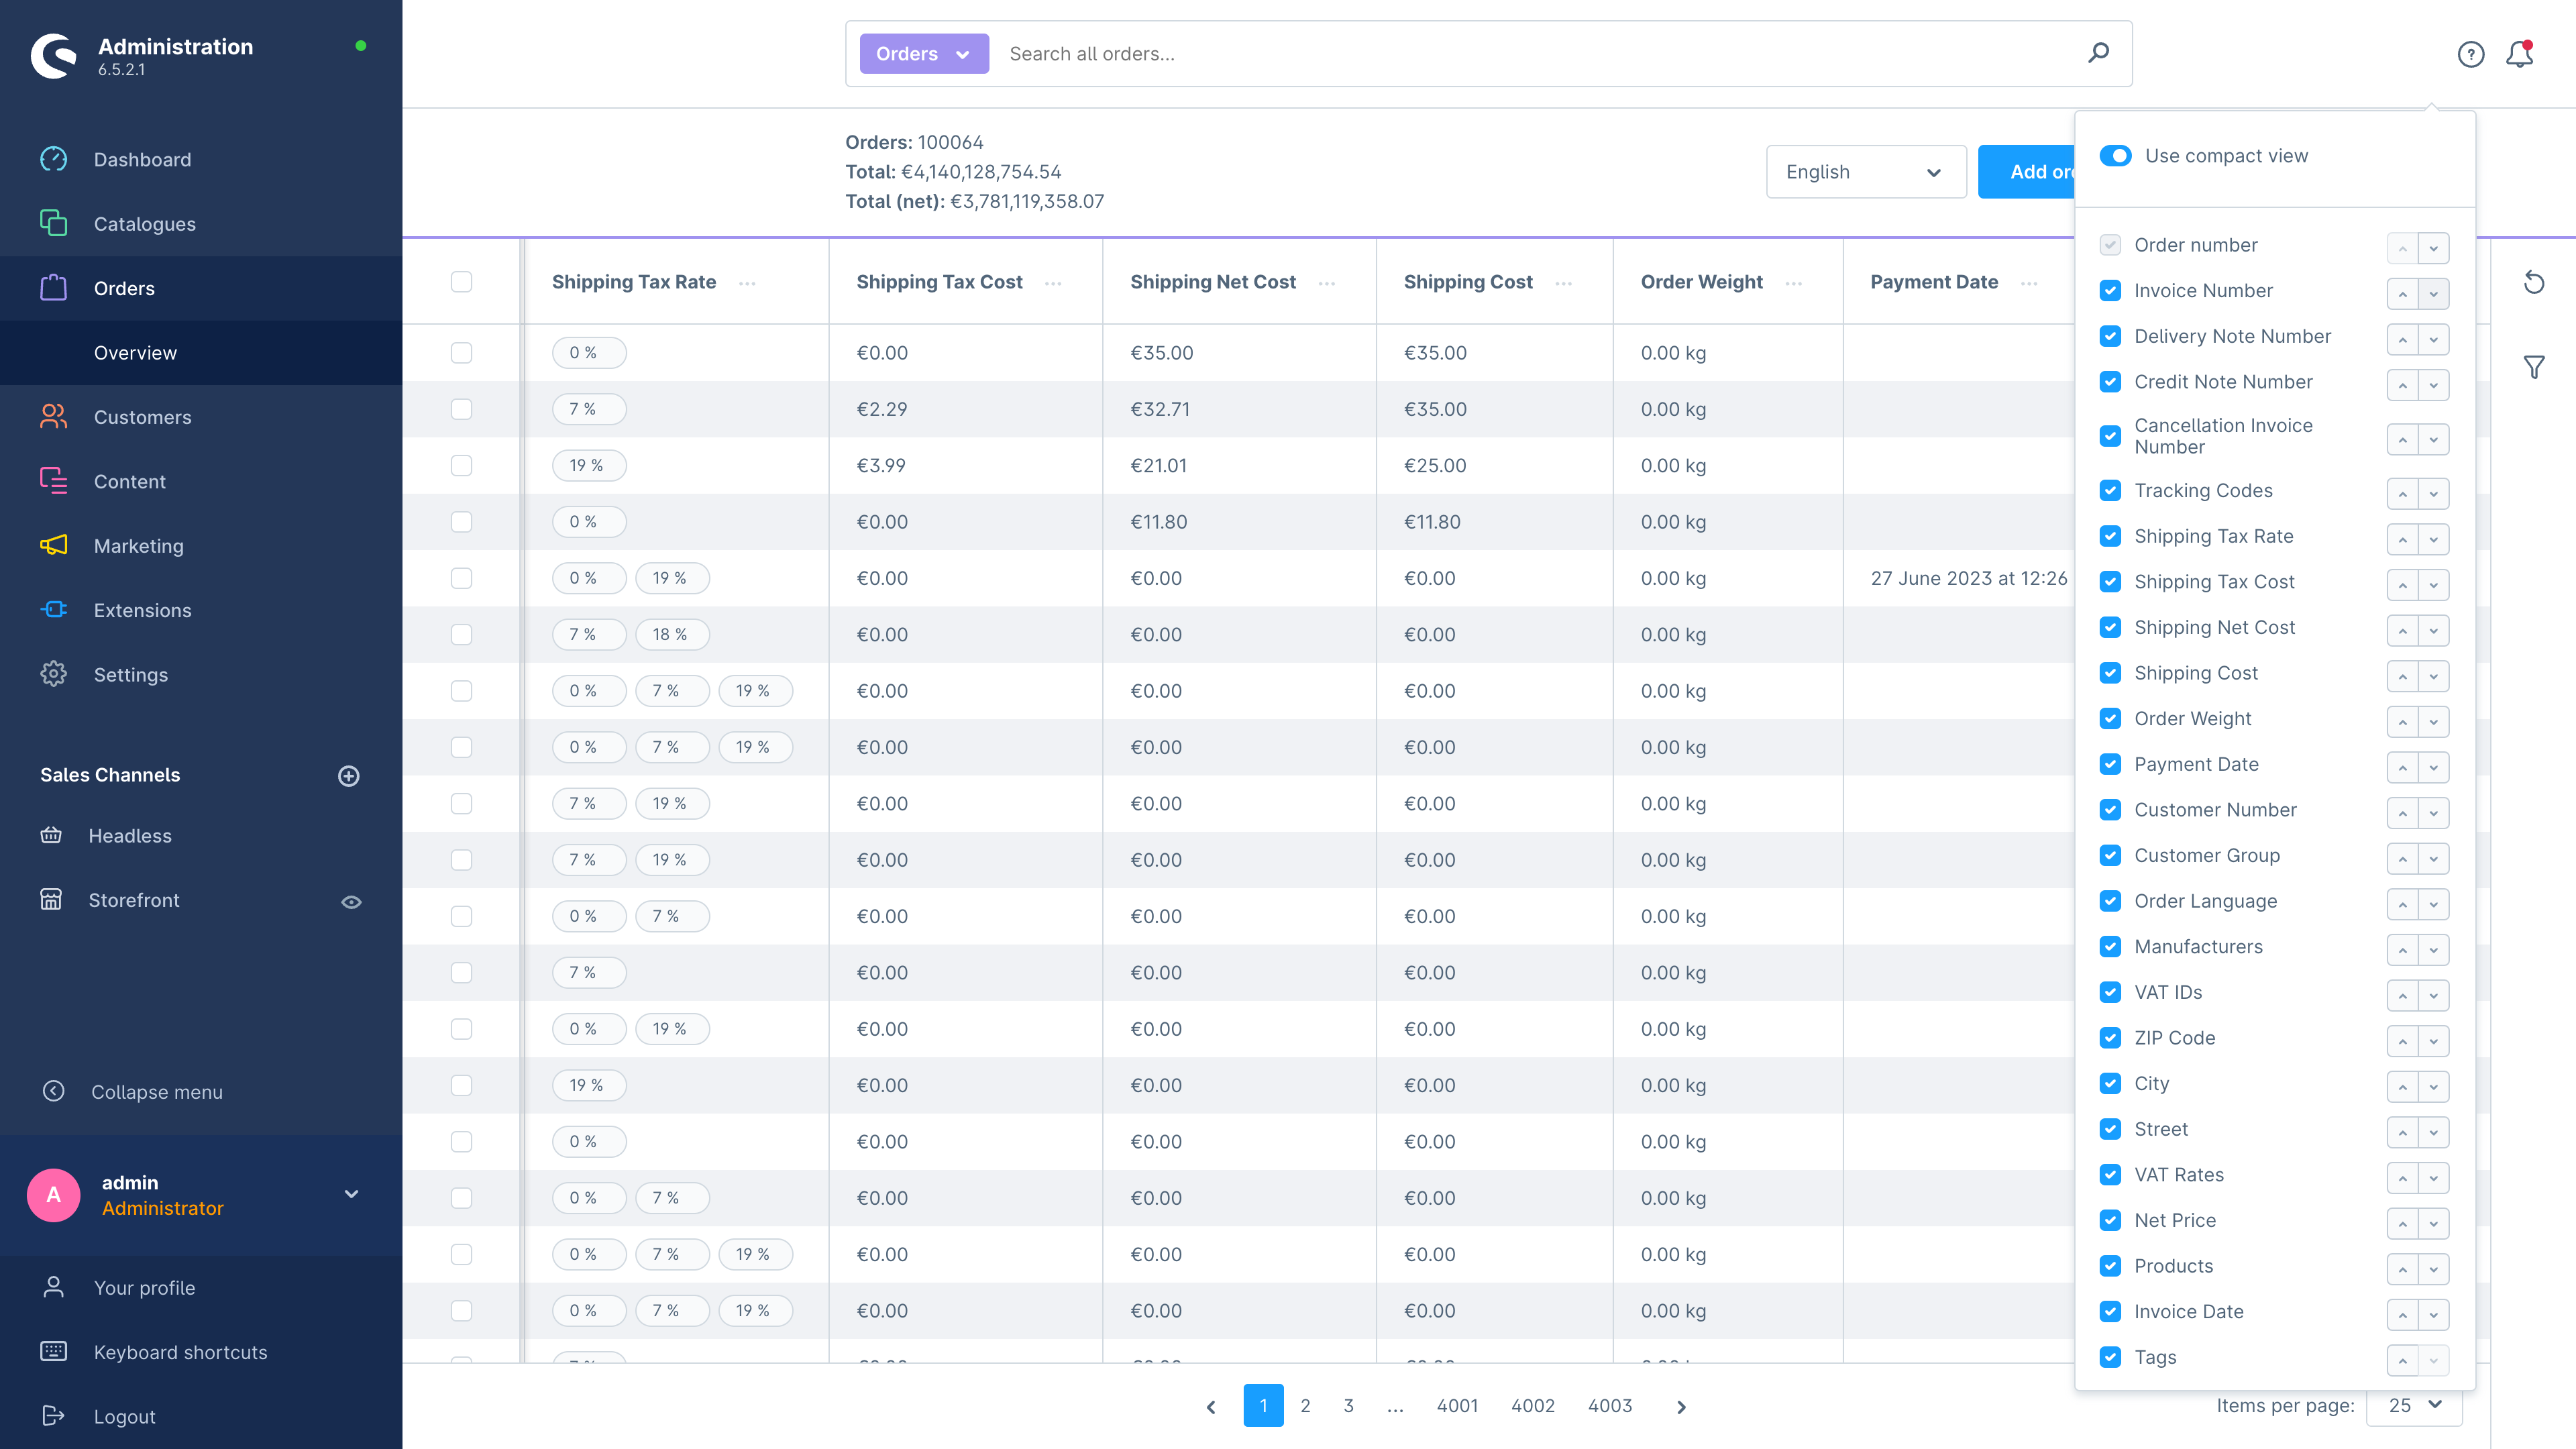This screenshot has height=1449, width=2576.
Task: Toggle the Use compact view switch
Action: [2115, 156]
